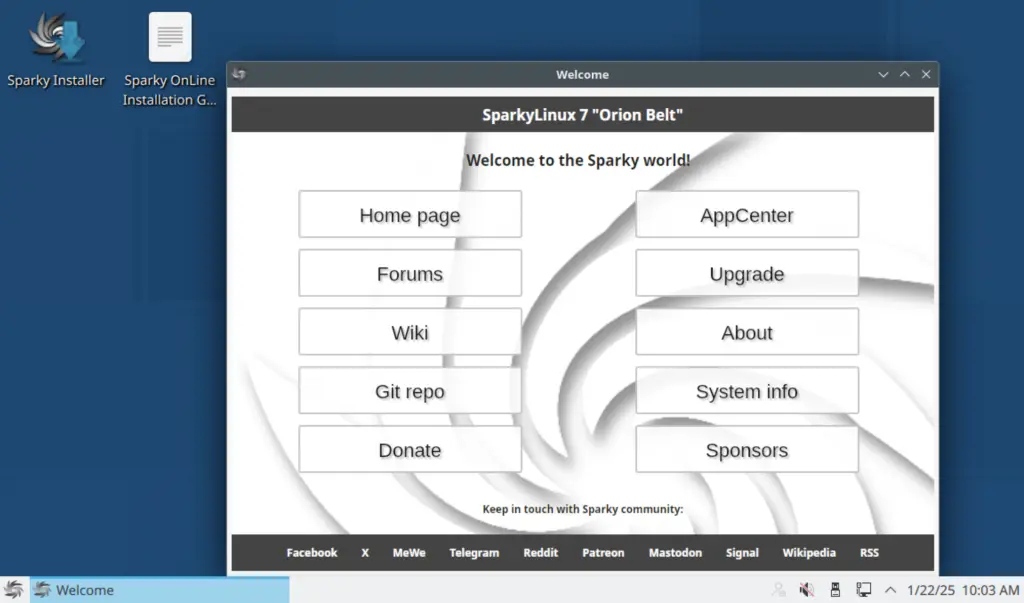This screenshot has width=1024, height=603.
Task: Click the network status tray icon
Action: (x=863, y=589)
